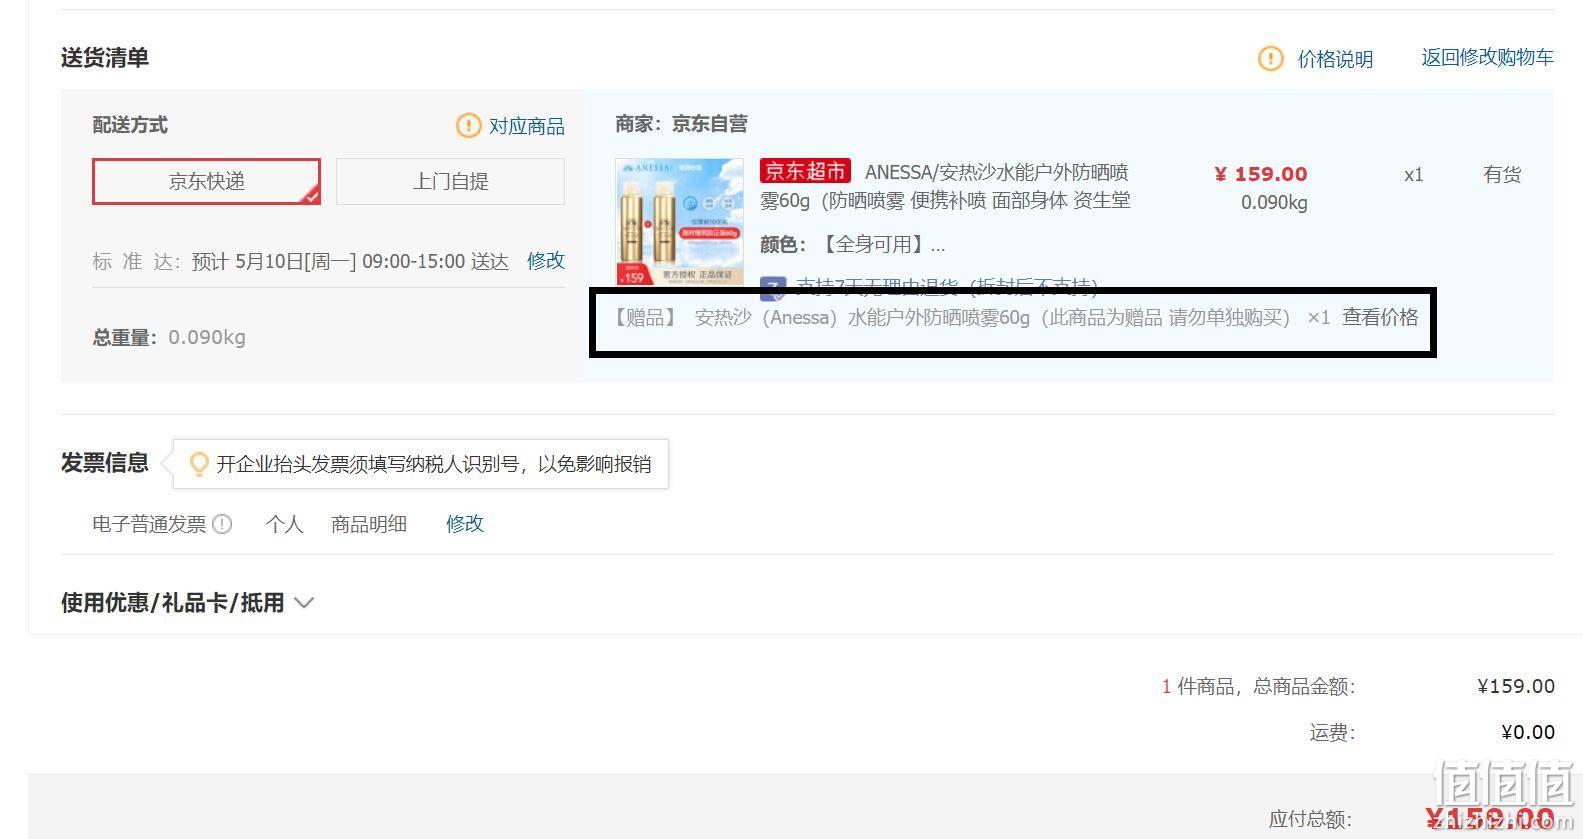Select 上门自提 pickup option
This screenshot has width=1583, height=839.
click(x=450, y=181)
